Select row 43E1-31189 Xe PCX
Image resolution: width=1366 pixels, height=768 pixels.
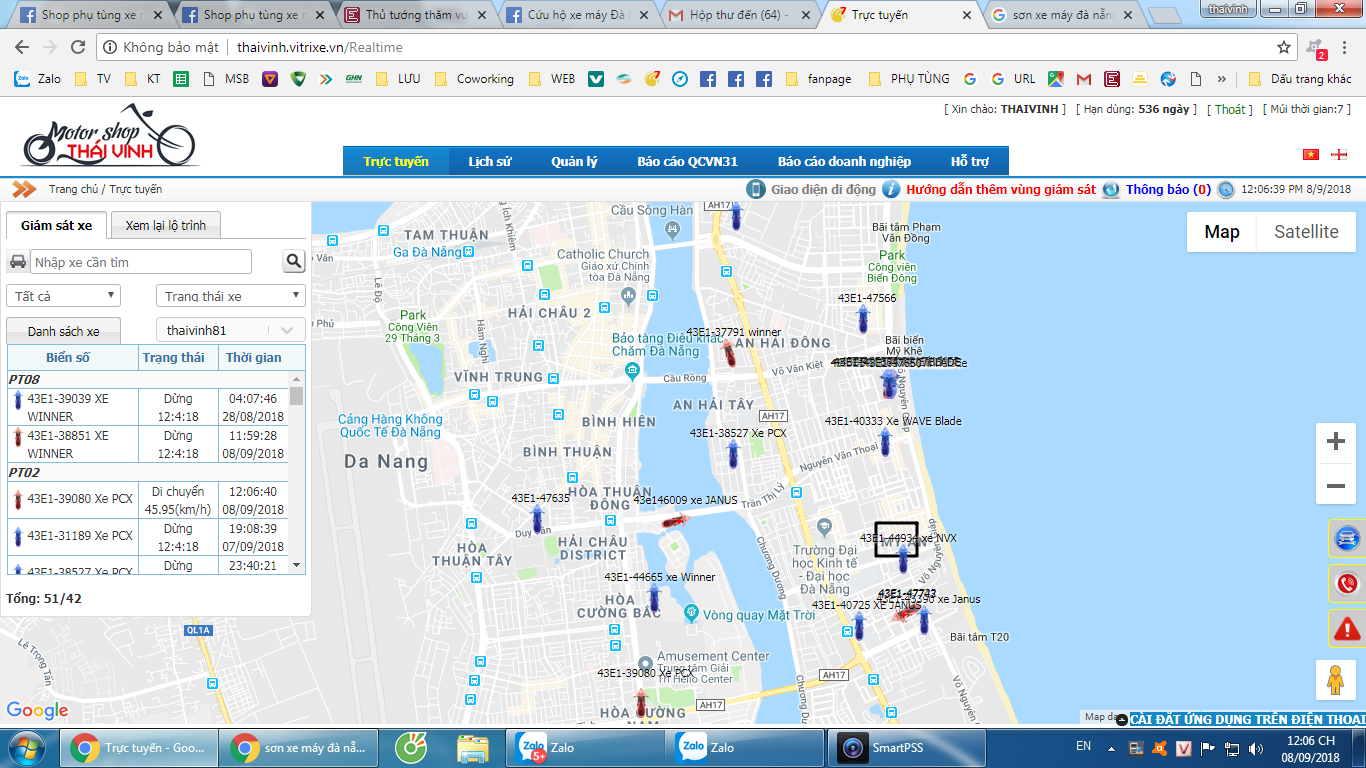pos(148,537)
